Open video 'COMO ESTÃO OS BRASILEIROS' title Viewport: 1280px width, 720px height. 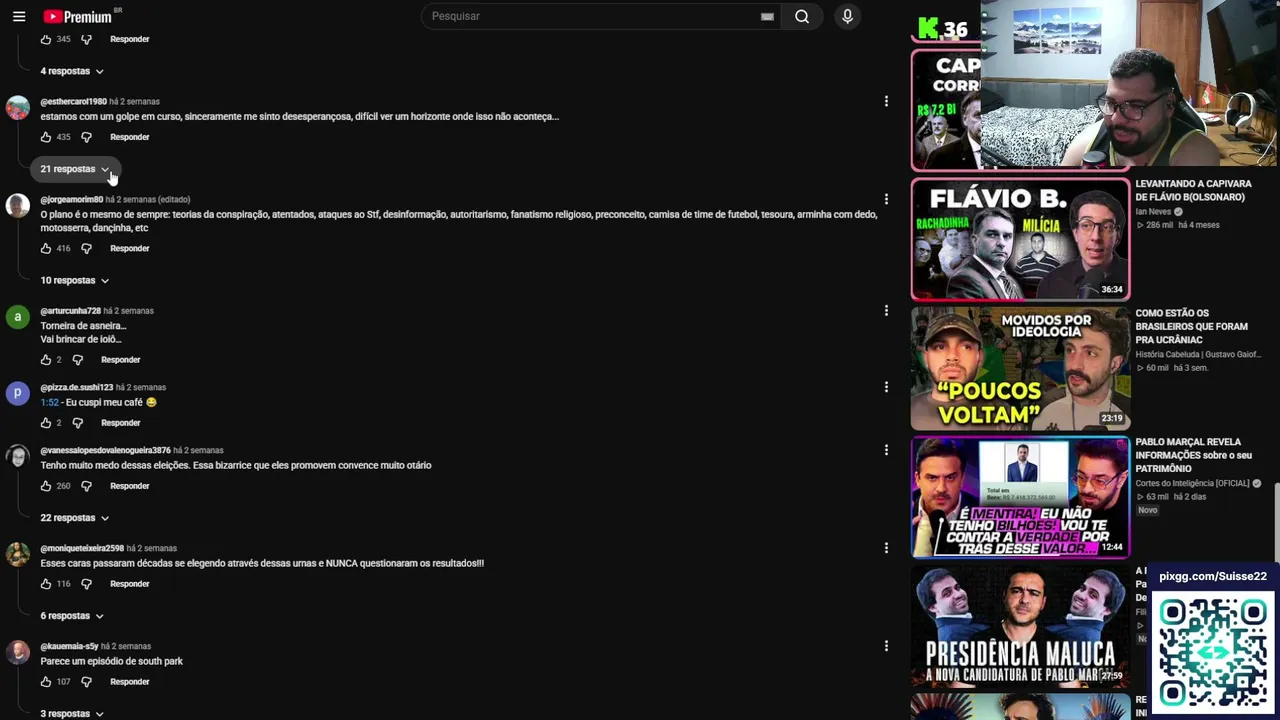(1192, 326)
